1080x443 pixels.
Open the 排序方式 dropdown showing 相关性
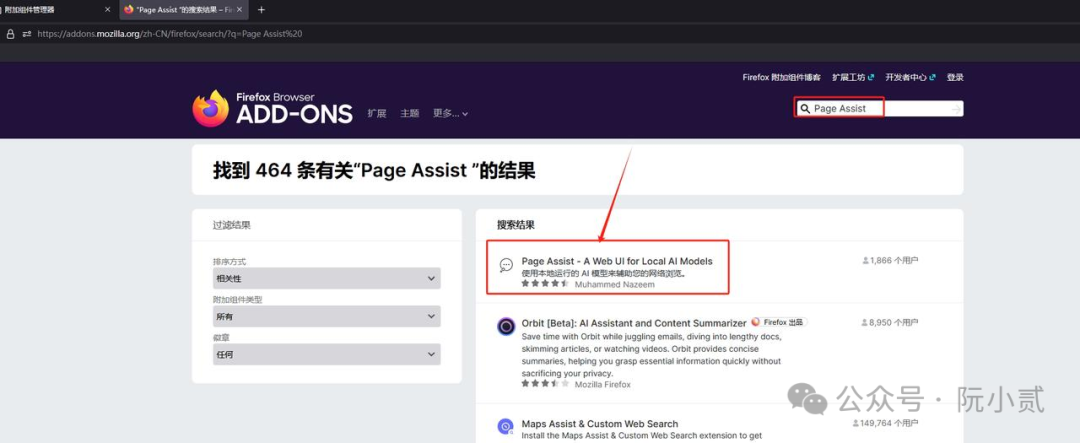326,278
